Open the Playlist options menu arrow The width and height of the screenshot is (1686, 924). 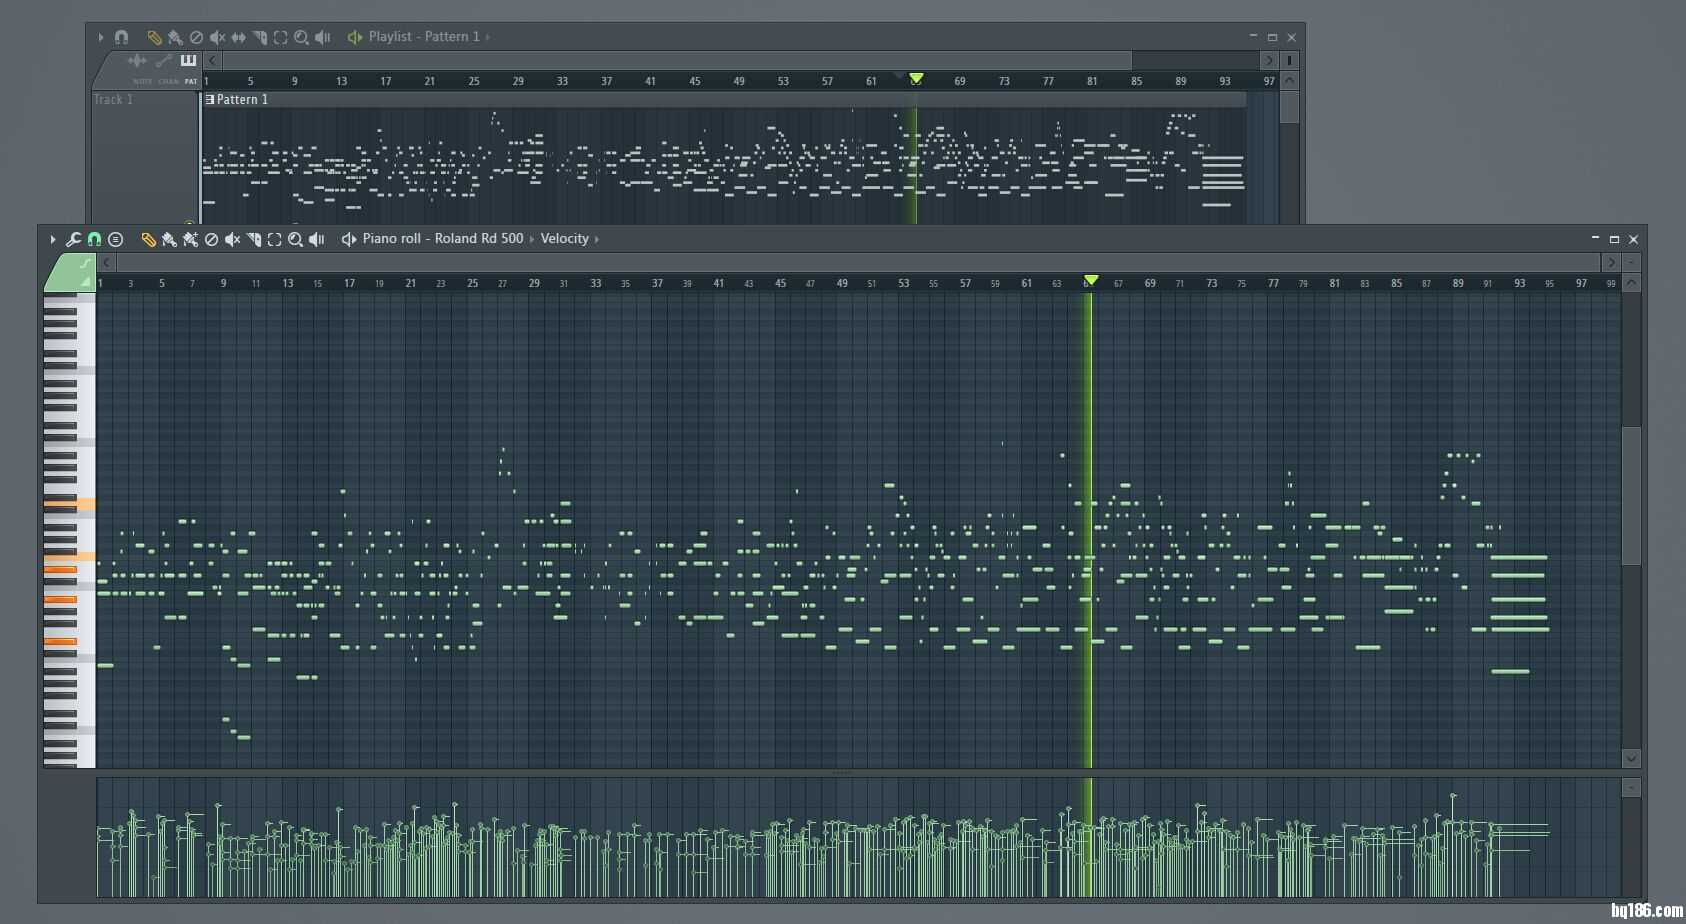pos(100,37)
